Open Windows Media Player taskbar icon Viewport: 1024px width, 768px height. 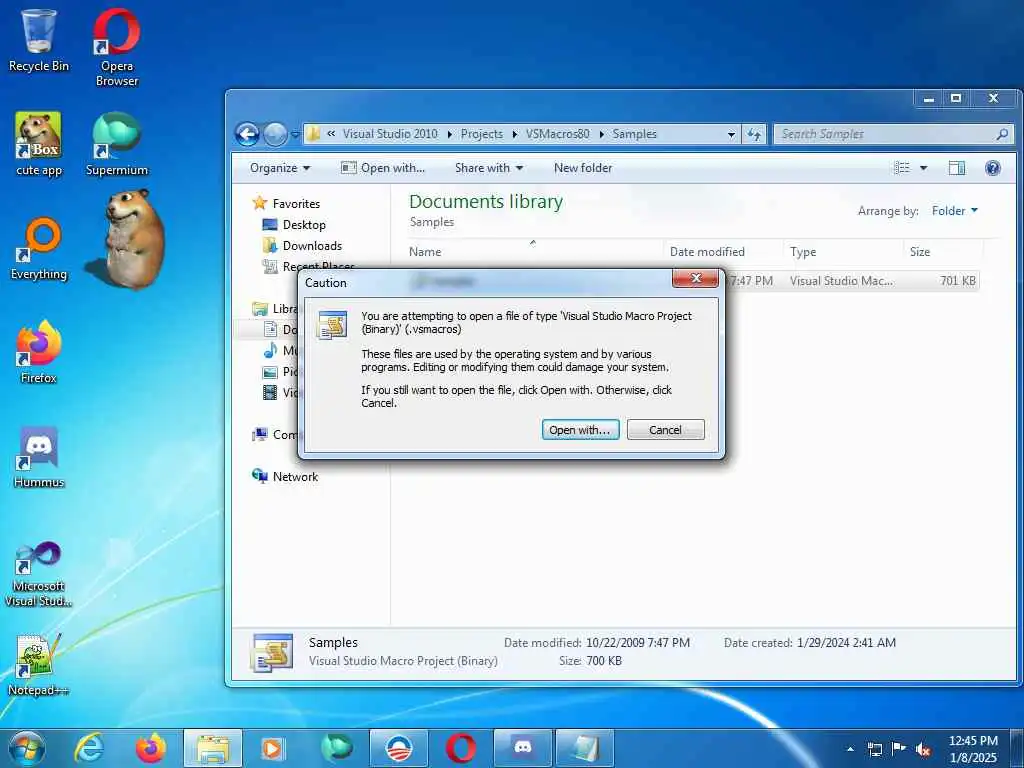coord(273,748)
